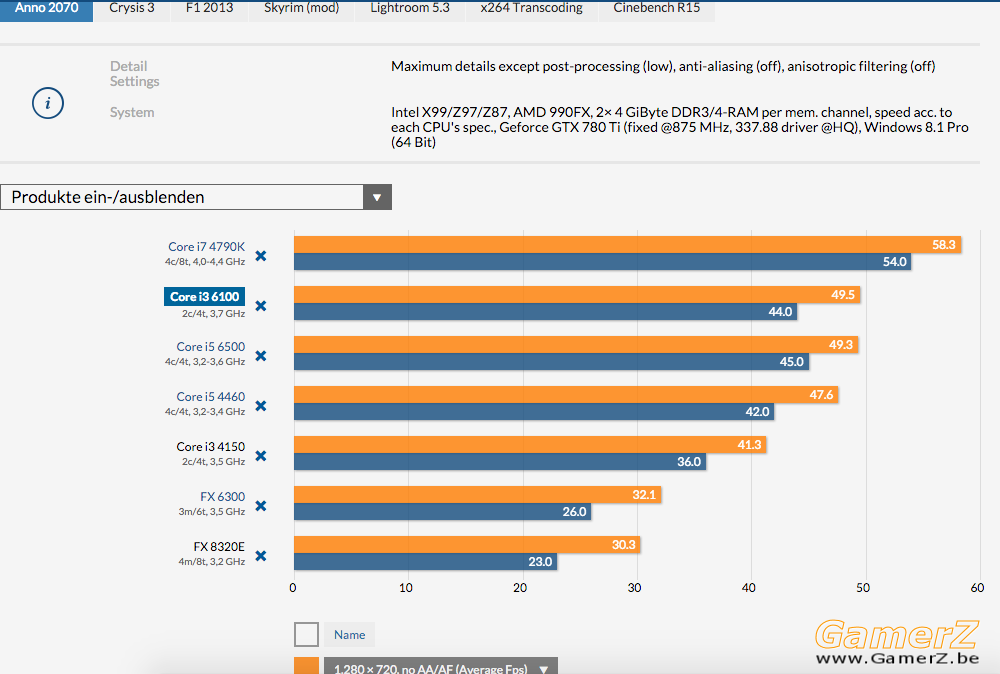Click the '4c/8t, 4,0-4,4 GHz' spec text
Image resolution: width=1000 pixels, height=674 pixels.
[x=205, y=261]
